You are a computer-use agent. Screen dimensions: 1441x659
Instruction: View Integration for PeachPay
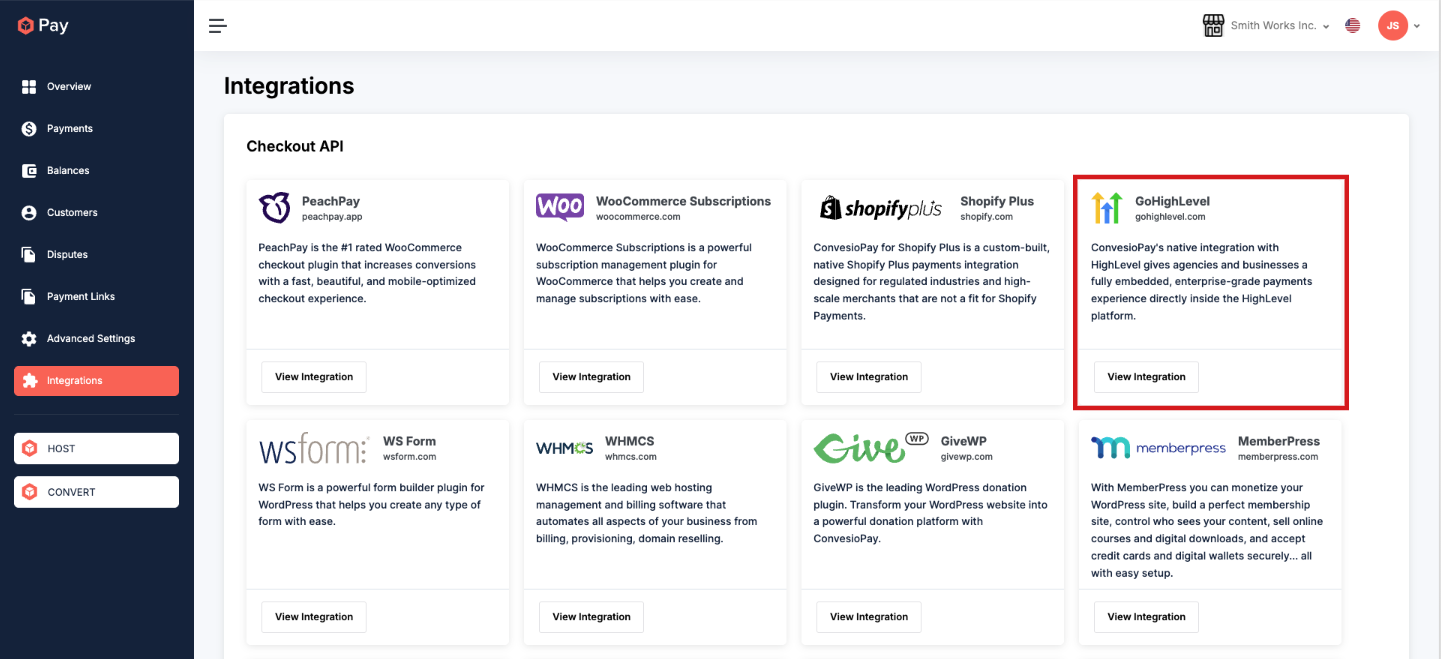[314, 377]
